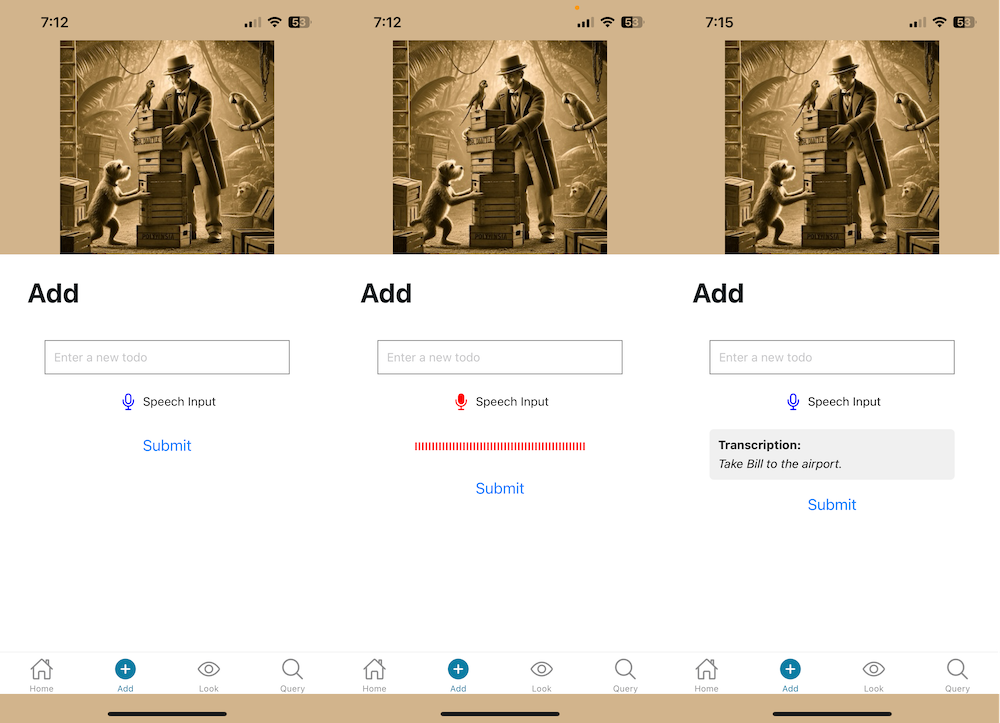Open the Home tab on the right phone screen
Viewport: 1000px width, 723px height.
point(707,675)
